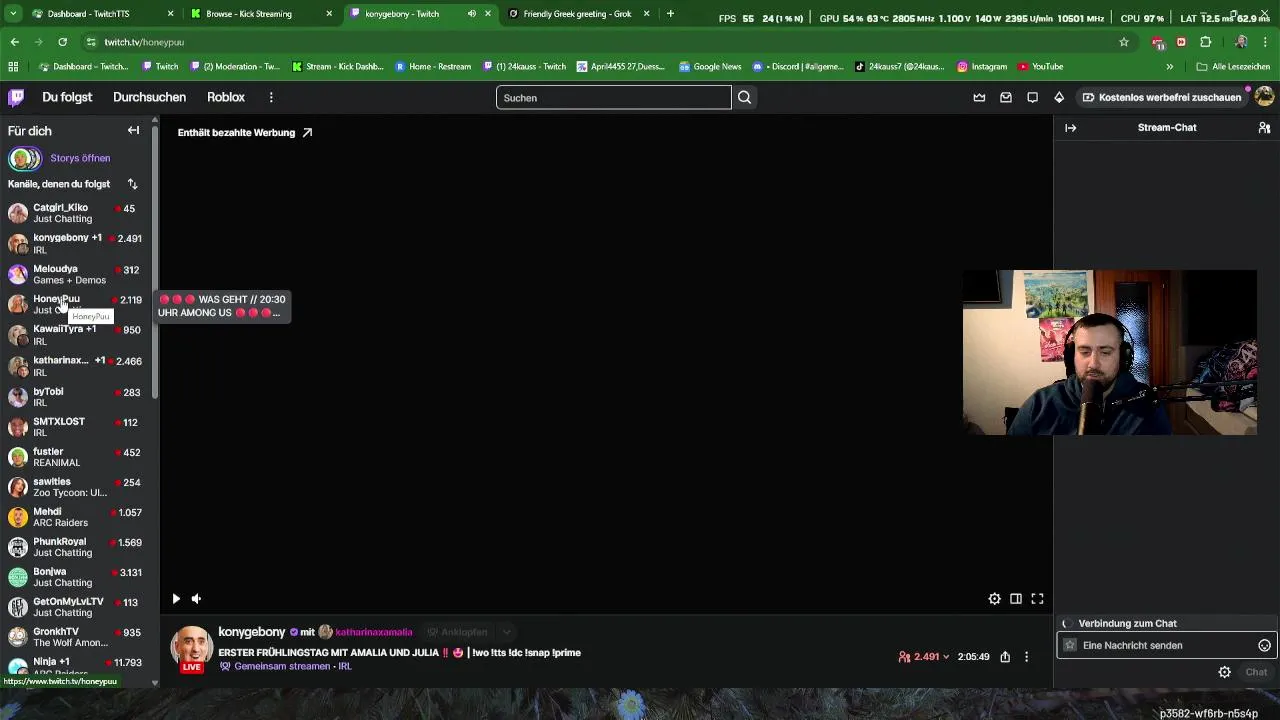1280x720 pixels.
Task: Open the chat community users icon
Action: click(1264, 128)
